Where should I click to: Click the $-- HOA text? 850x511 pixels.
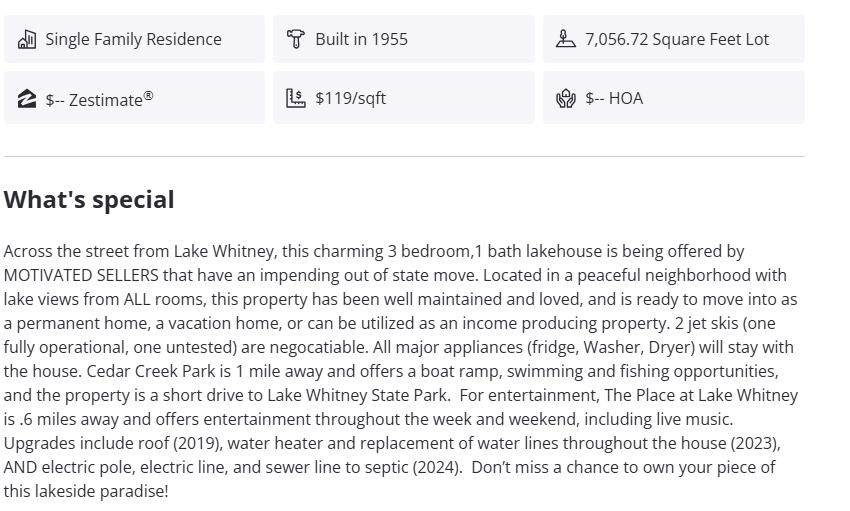(614, 98)
